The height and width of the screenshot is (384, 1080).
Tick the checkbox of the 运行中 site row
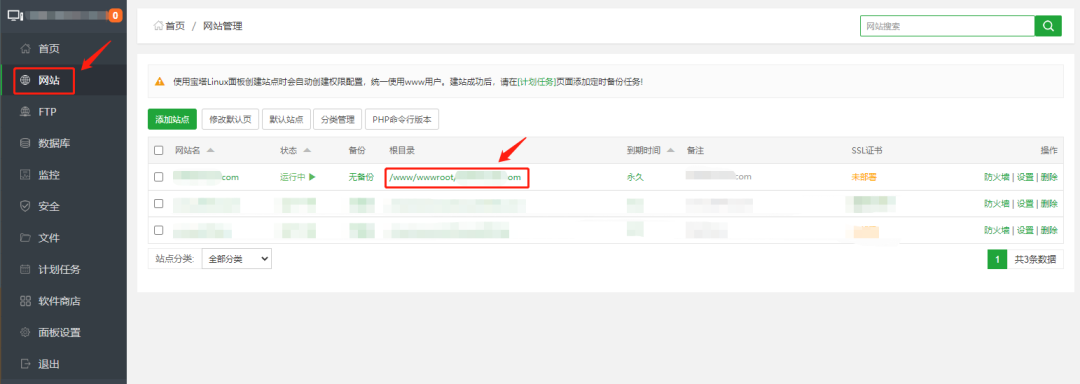(159, 177)
